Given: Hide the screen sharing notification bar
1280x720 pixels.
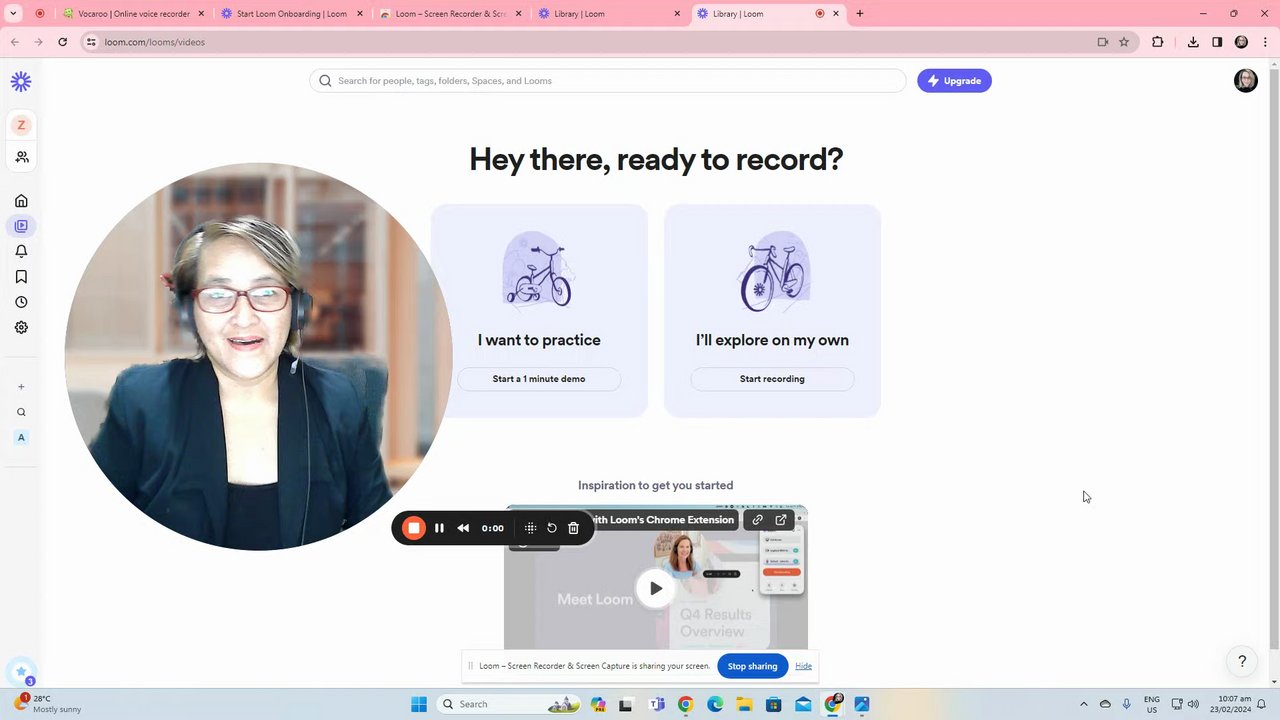Looking at the screenshot, I should pos(803,666).
